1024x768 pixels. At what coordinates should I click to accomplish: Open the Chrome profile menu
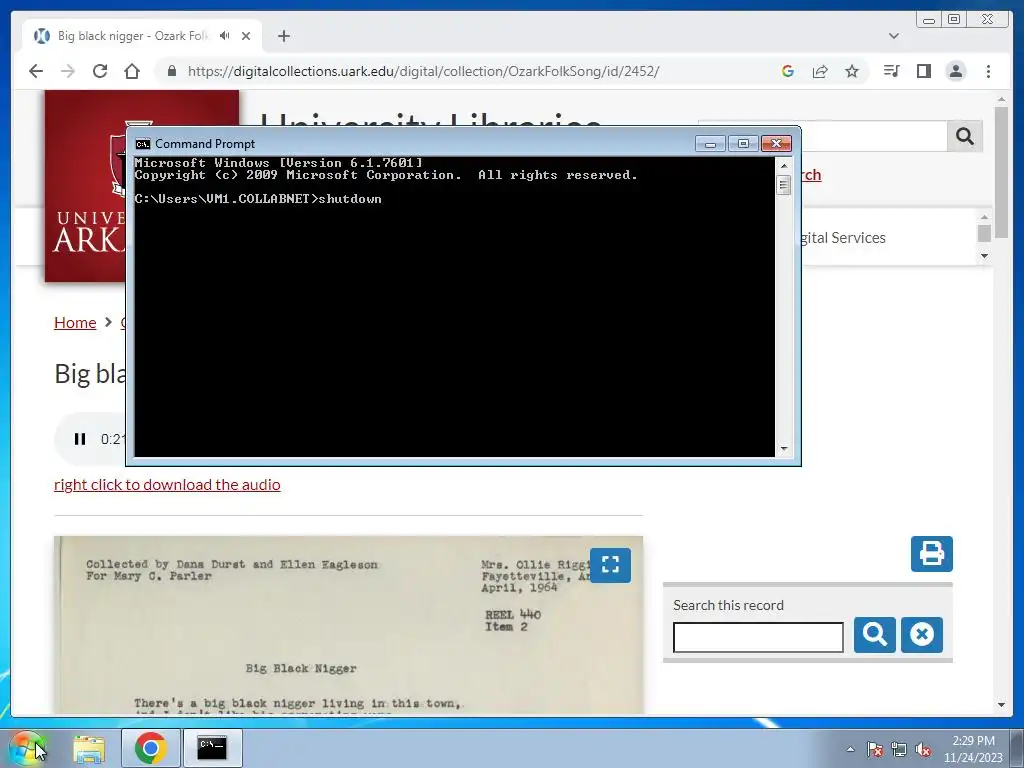(955, 71)
